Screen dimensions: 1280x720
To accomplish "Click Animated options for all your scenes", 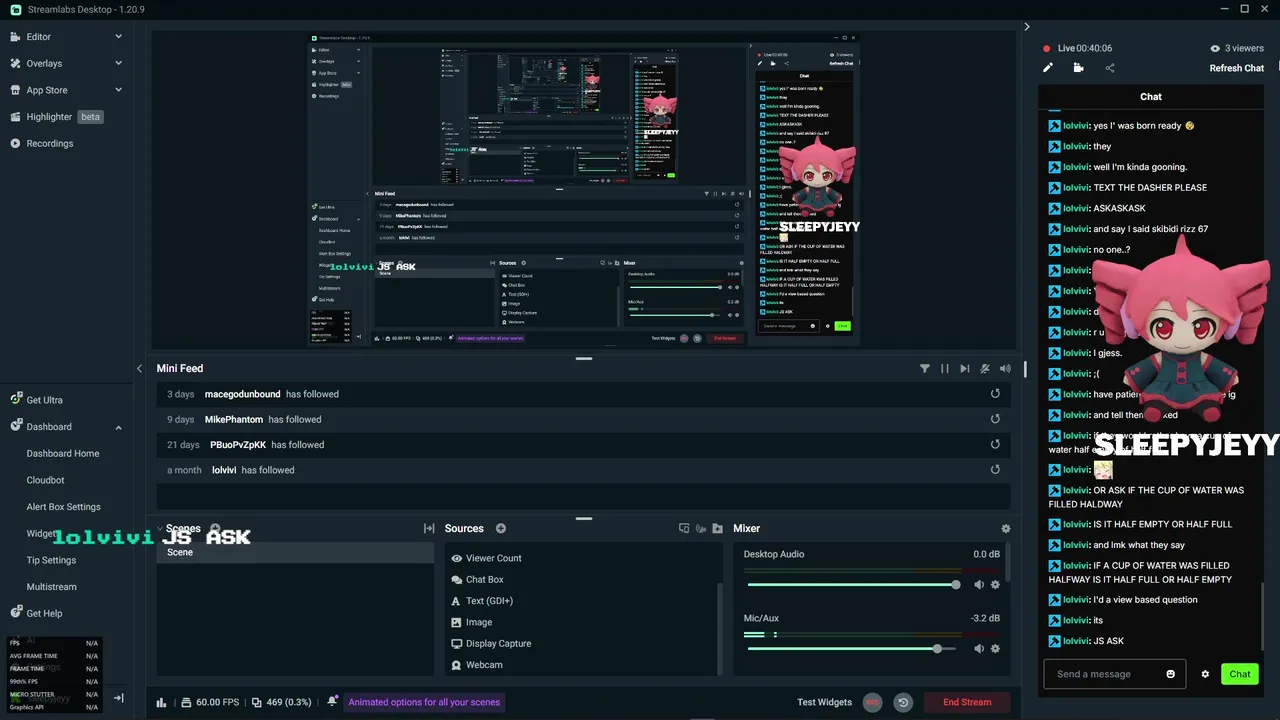I will coord(424,702).
